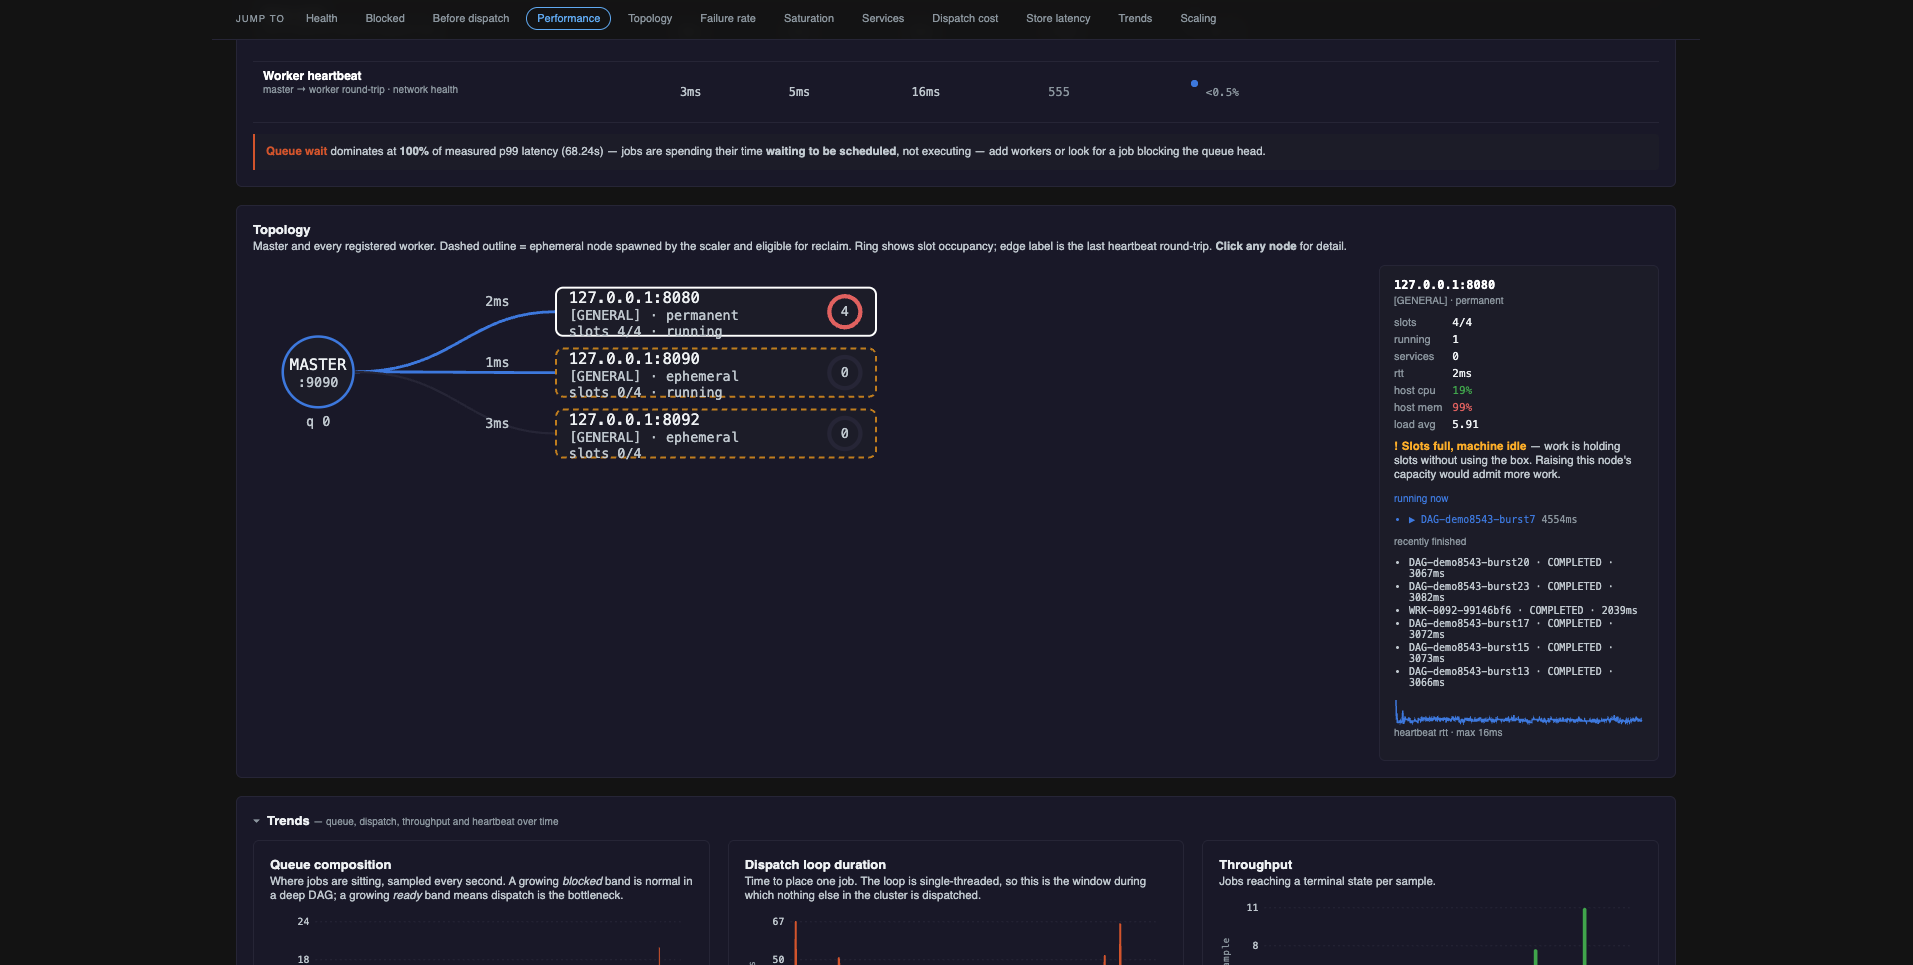1913x965 pixels.
Task: Jump to Dispatch cost section
Action: 965,18
